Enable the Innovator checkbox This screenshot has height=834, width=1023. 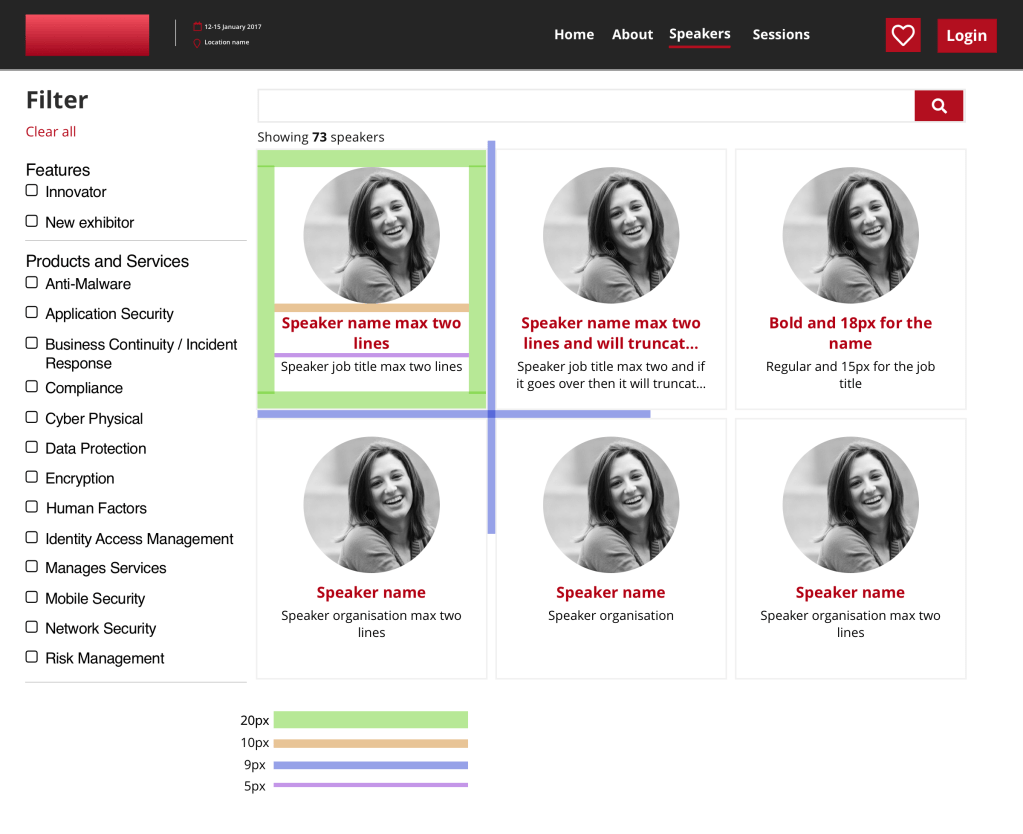point(32,191)
